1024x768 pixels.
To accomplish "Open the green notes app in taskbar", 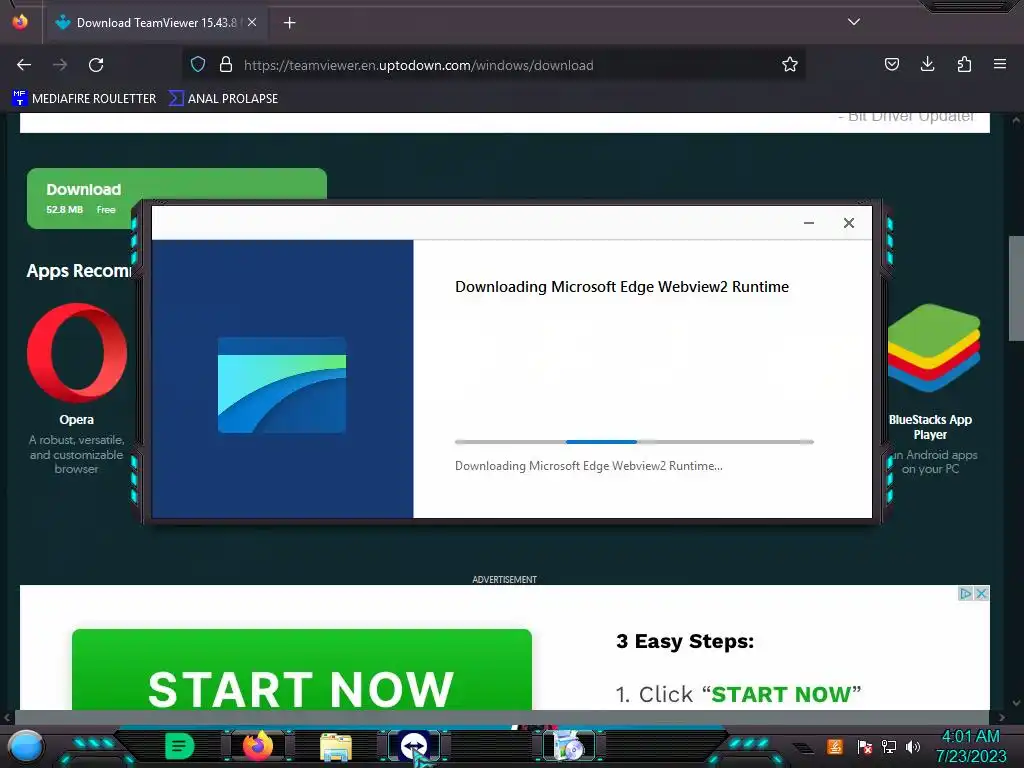I will [180, 746].
